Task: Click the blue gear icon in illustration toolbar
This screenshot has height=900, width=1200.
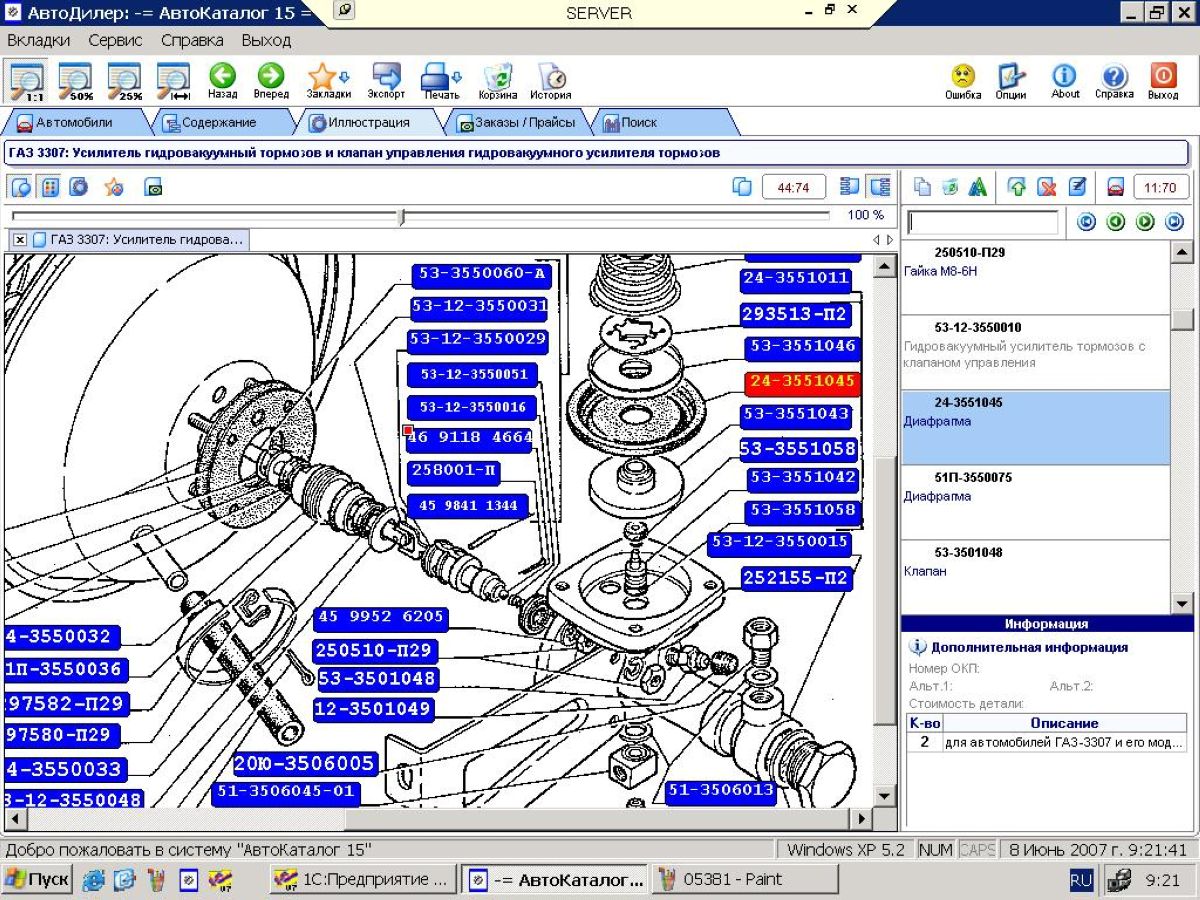Action: click(78, 187)
